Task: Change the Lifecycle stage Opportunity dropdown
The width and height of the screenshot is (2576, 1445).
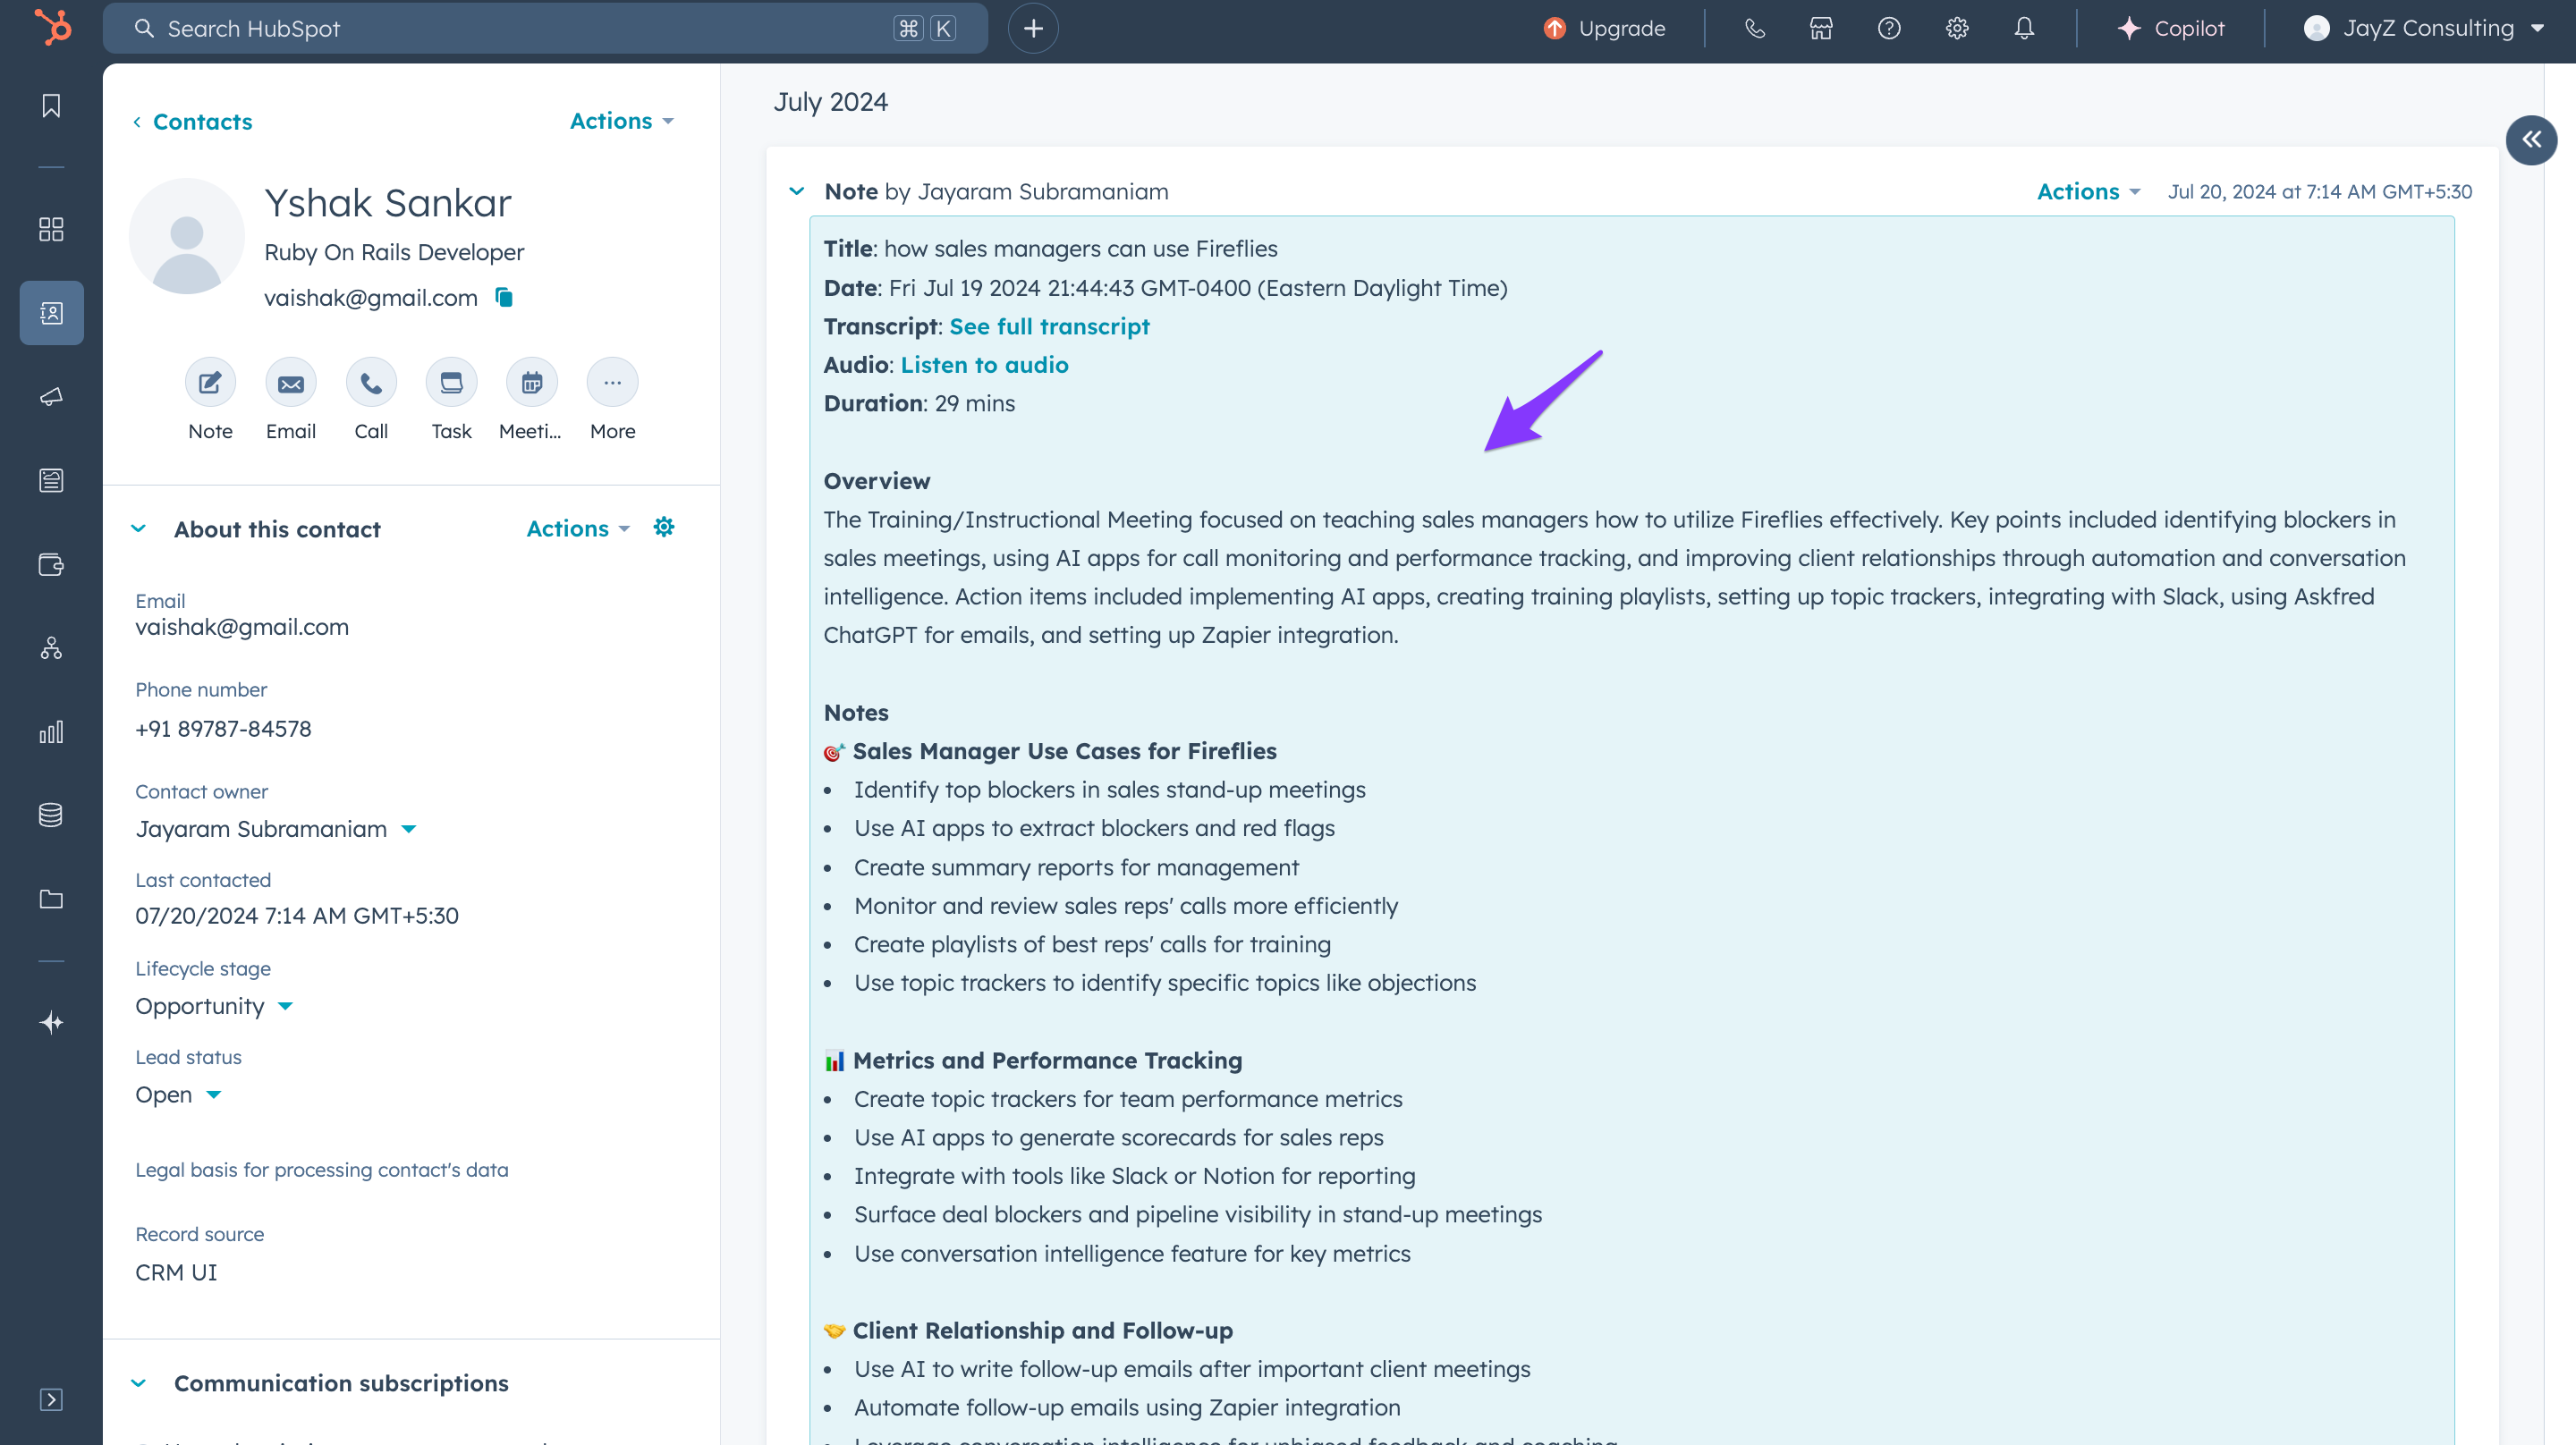Action: (214, 1006)
